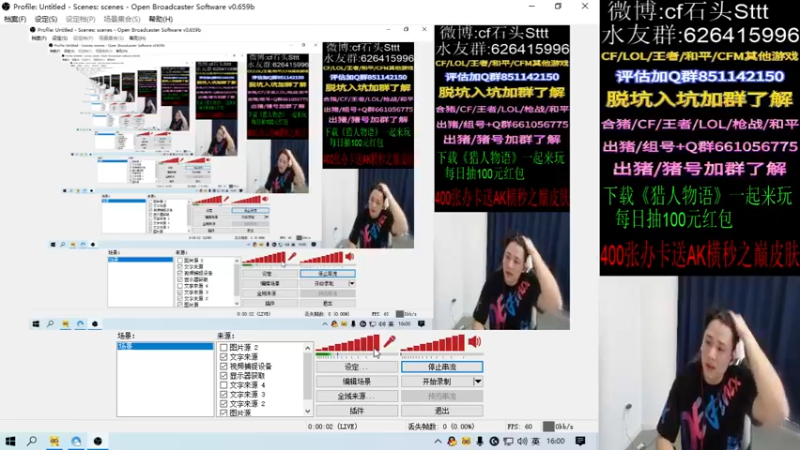Open the 帮助(H) menu
Viewport: 800px width, 450px height.
161,19
